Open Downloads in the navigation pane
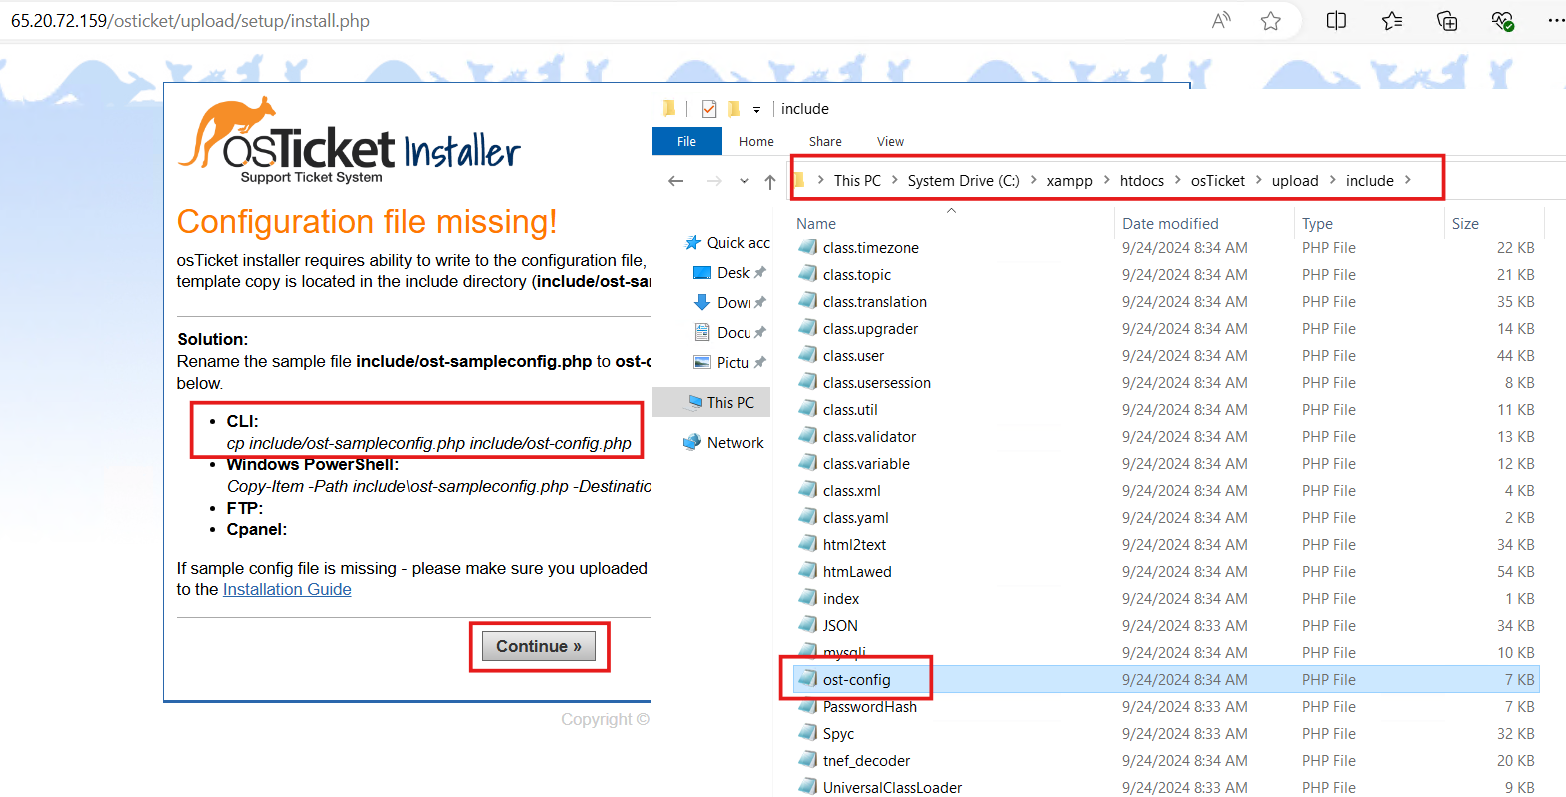Viewport: 1566px width, 797px height. point(731,302)
